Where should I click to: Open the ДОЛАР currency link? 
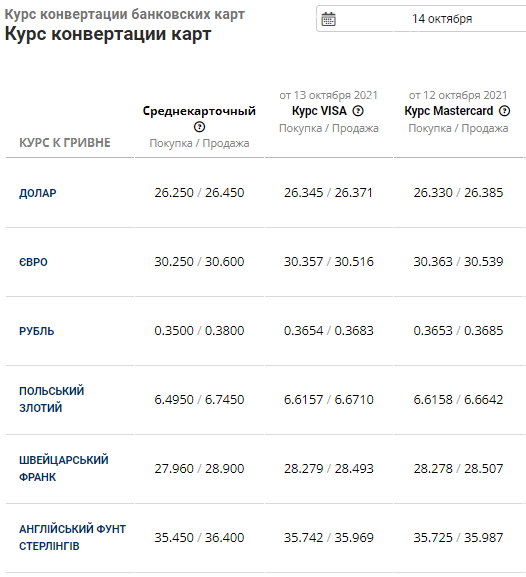[x=38, y=193]
